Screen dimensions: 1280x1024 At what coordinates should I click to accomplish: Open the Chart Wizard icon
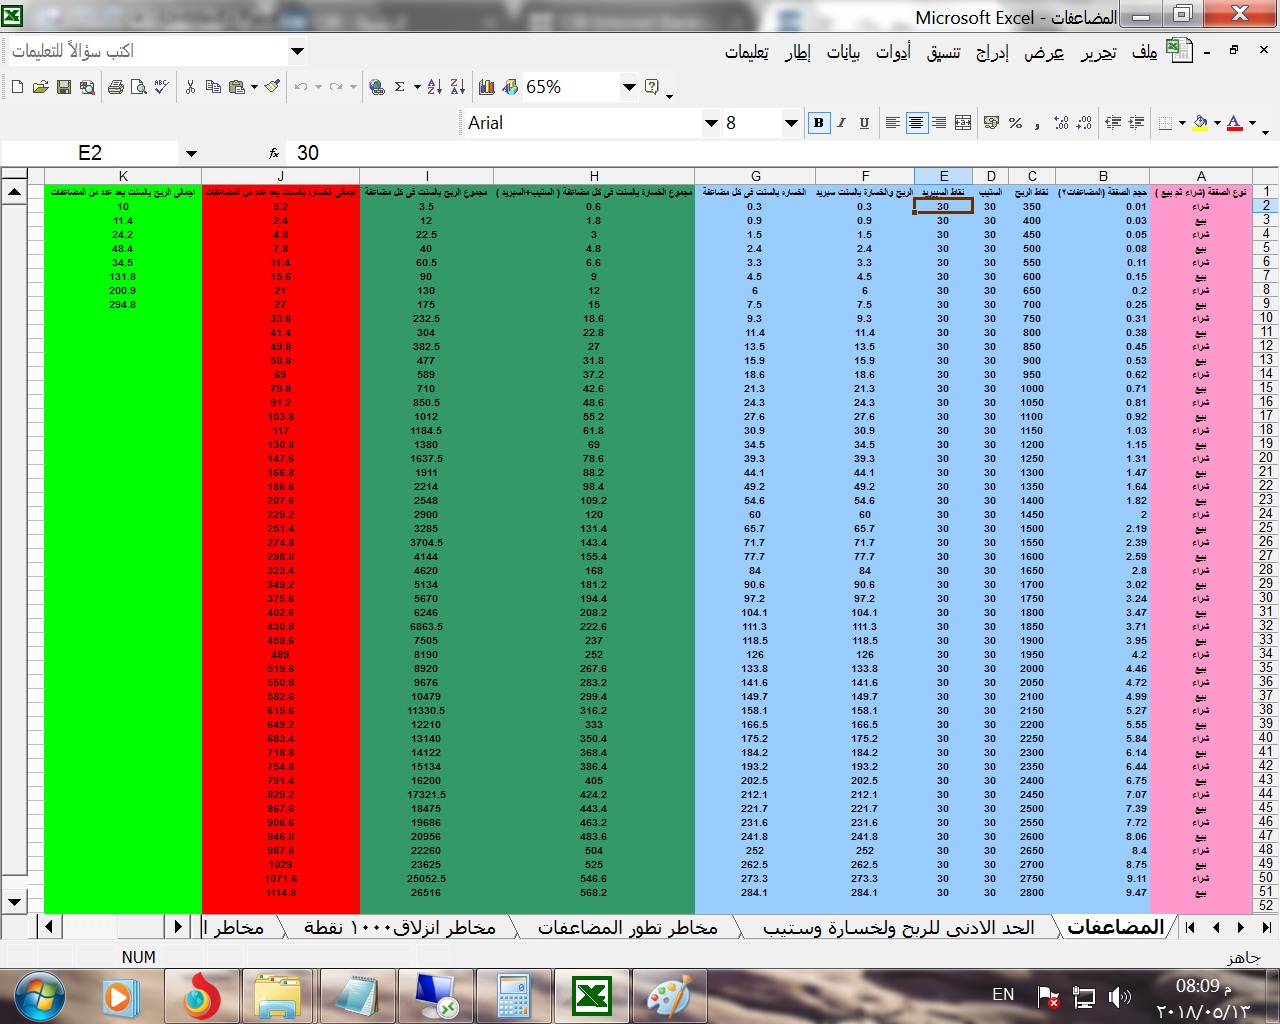point(487,88)
